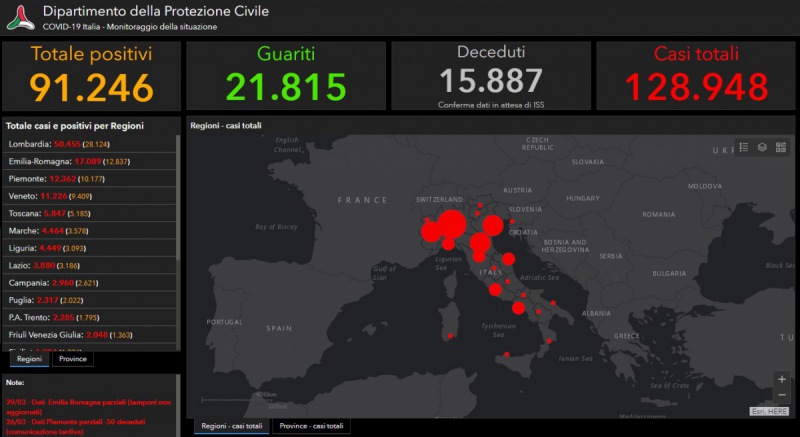Screen dimensions: 800x437
Task: Open the basemap gallery grid icon
Action: tap(780, 147)
